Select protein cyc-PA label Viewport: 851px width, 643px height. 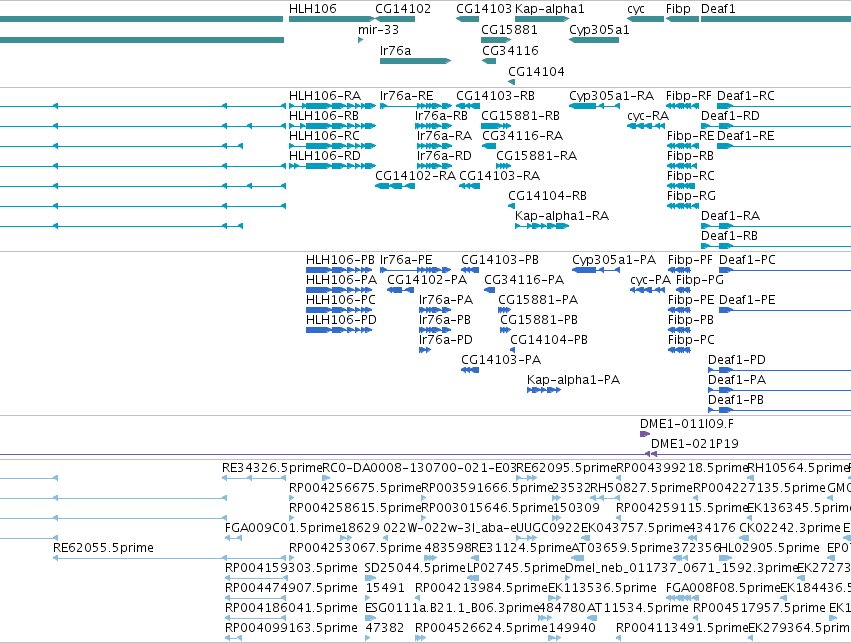coord(651,281)
